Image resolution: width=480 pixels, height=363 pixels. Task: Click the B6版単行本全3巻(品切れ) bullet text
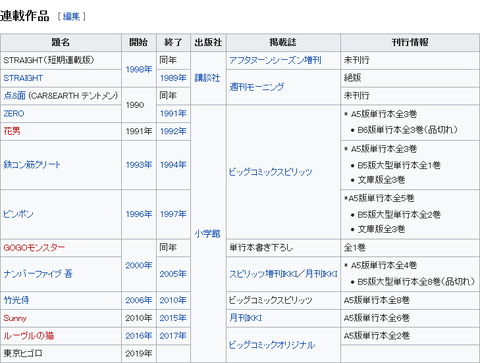pyautogui.click(x=408, y=130)
